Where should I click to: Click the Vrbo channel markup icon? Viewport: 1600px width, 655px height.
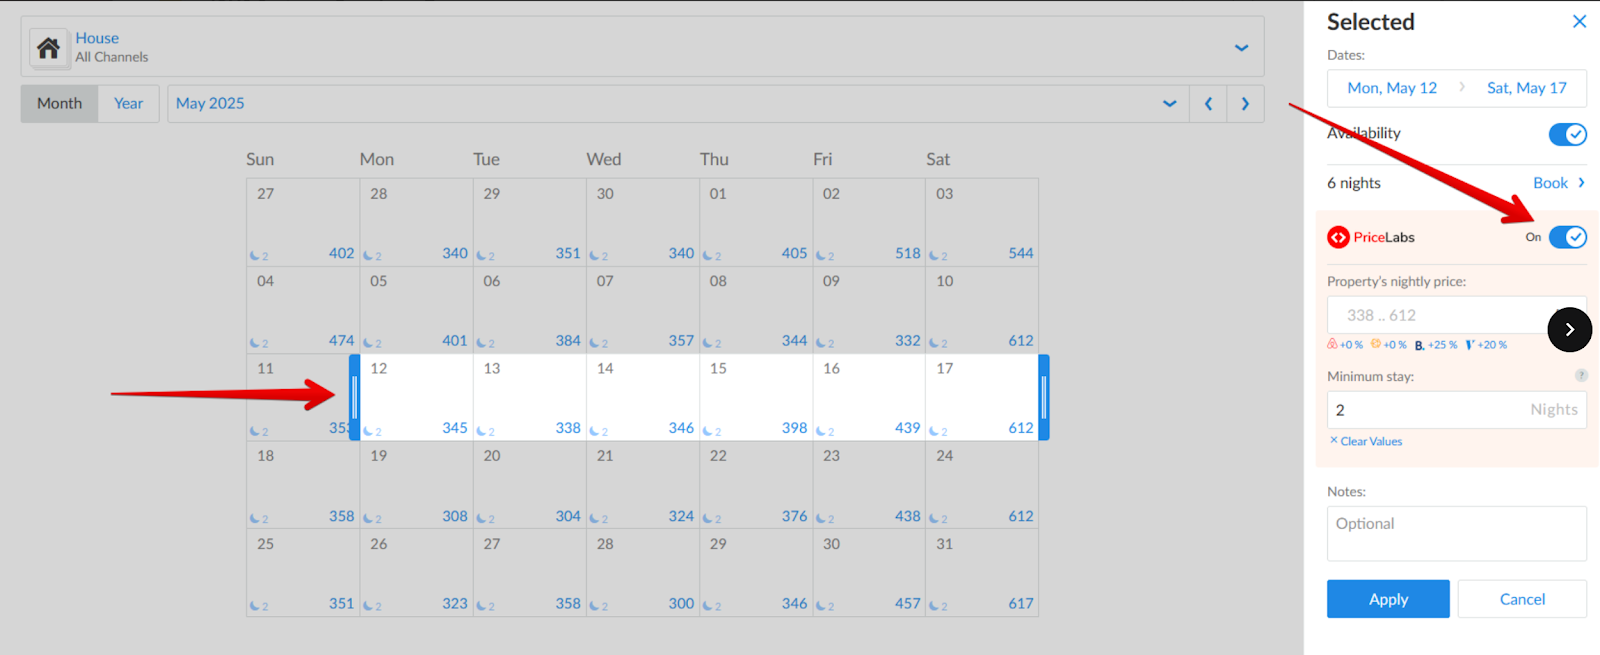[x=1470, y=345]
